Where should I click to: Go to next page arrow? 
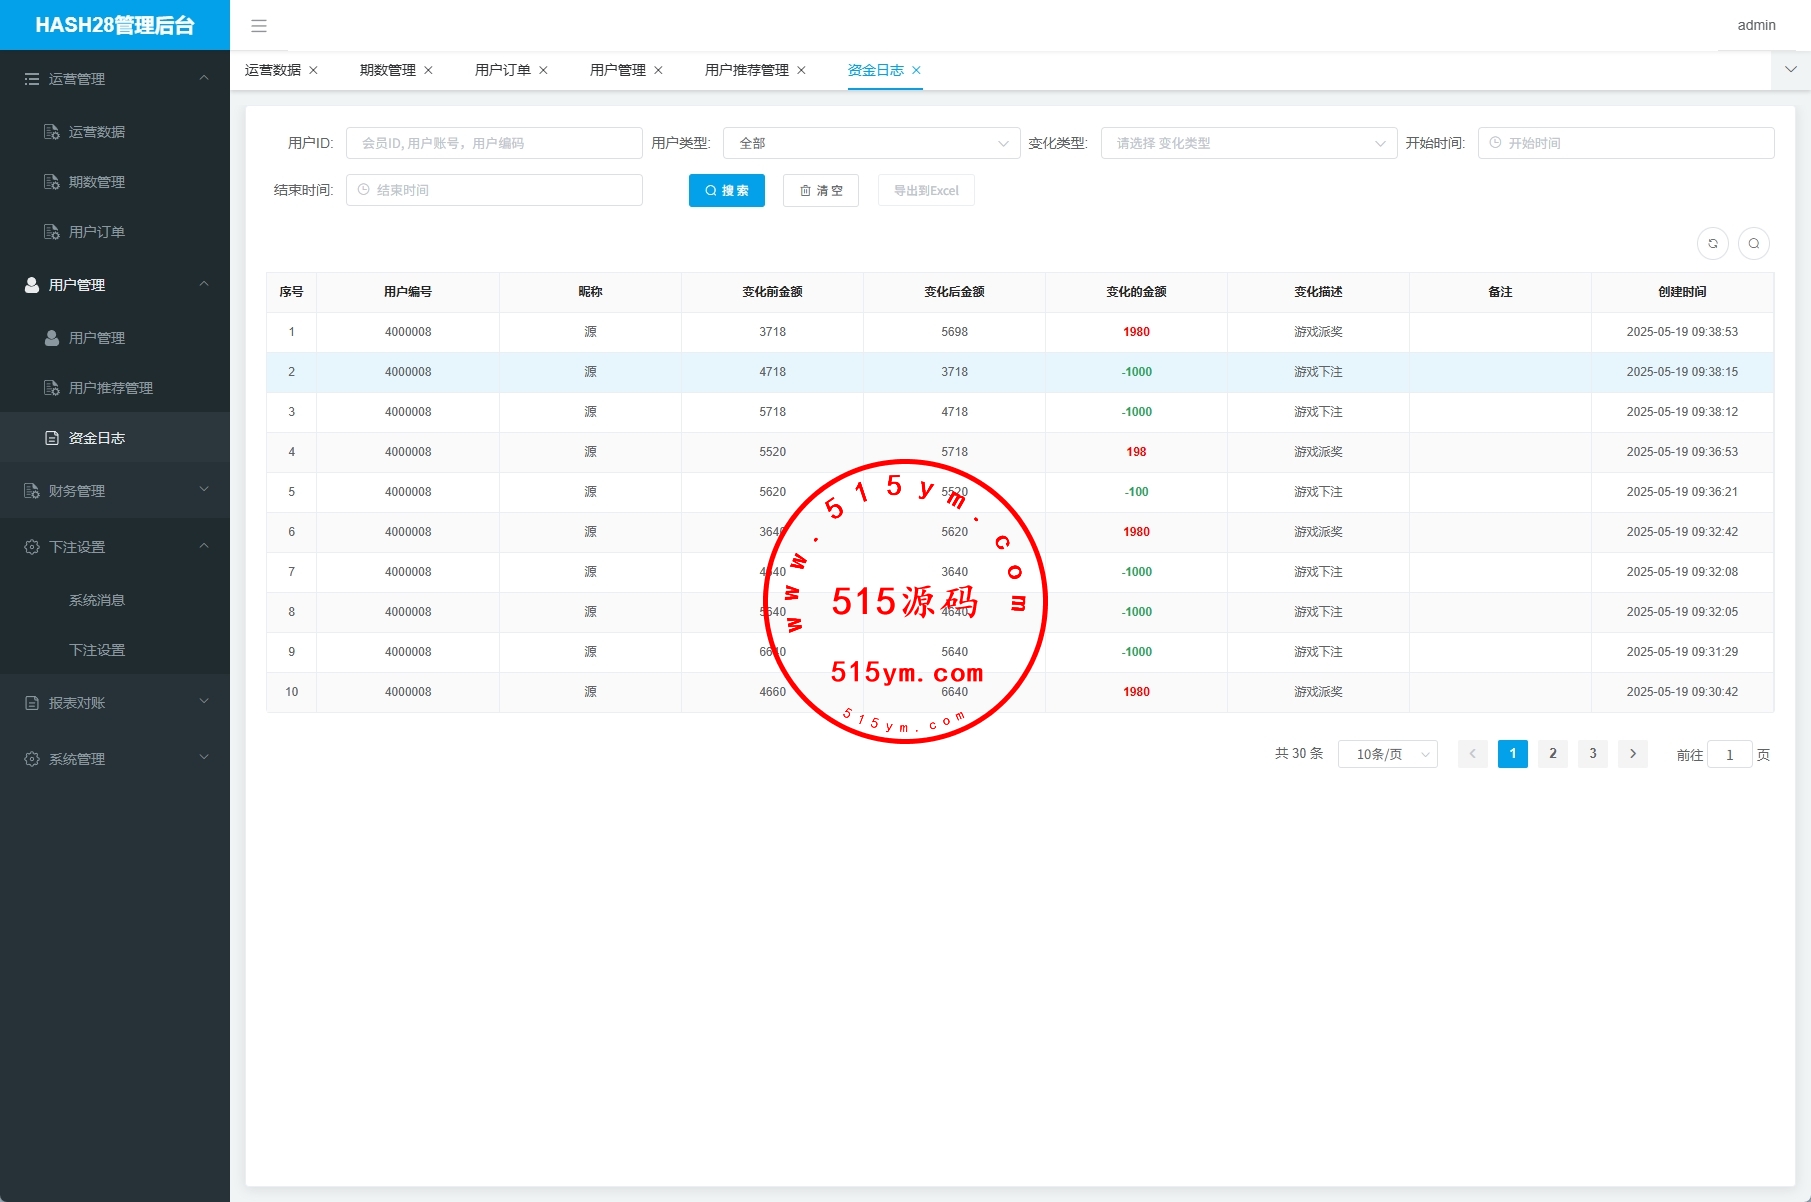(x=1632, y=754)
